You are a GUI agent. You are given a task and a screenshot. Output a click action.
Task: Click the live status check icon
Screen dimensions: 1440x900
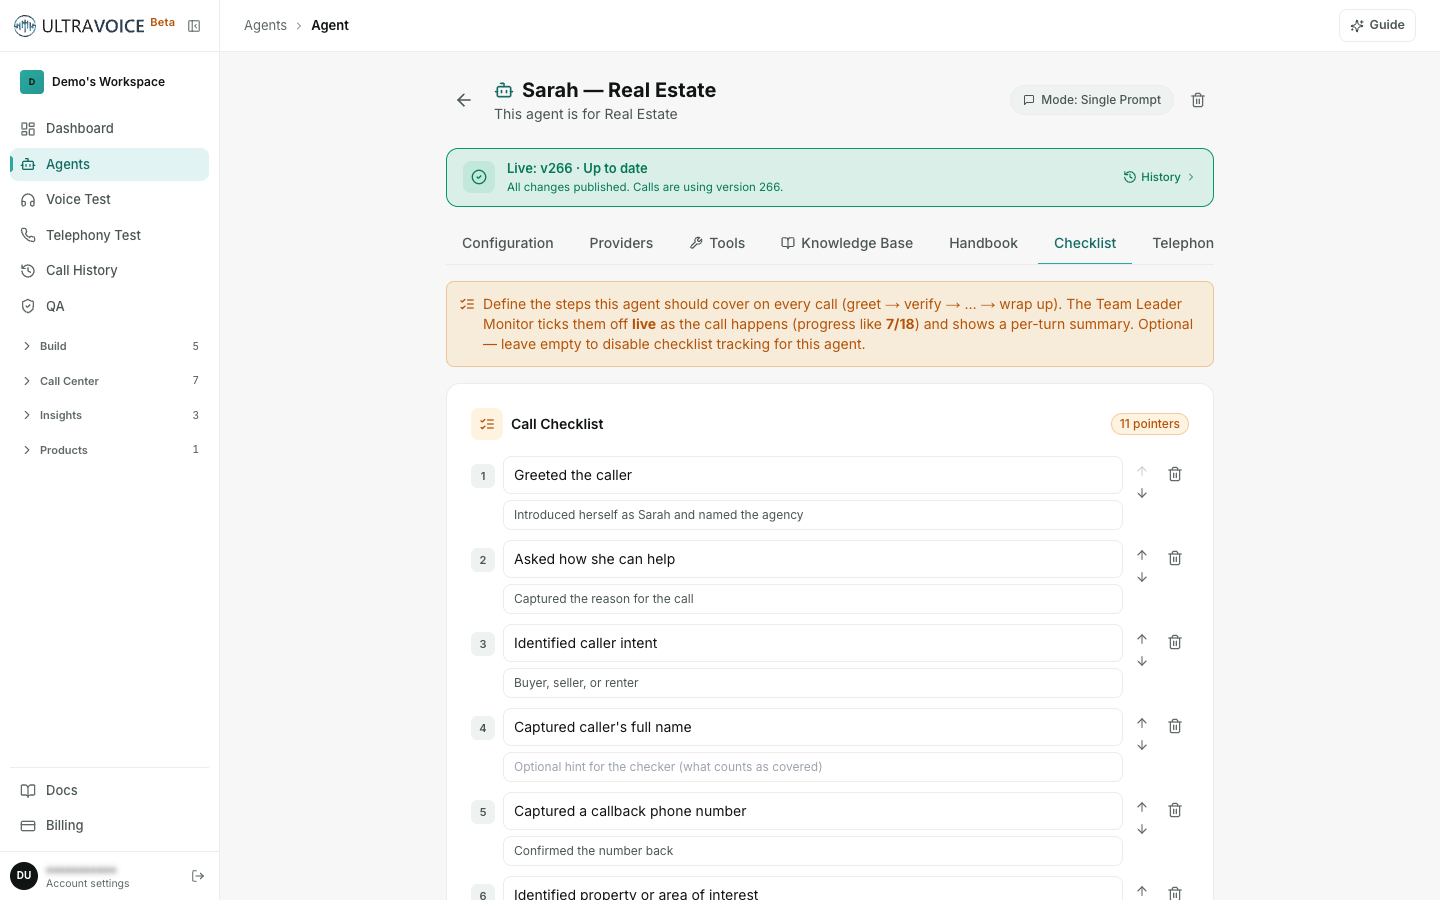click(479, 177)
